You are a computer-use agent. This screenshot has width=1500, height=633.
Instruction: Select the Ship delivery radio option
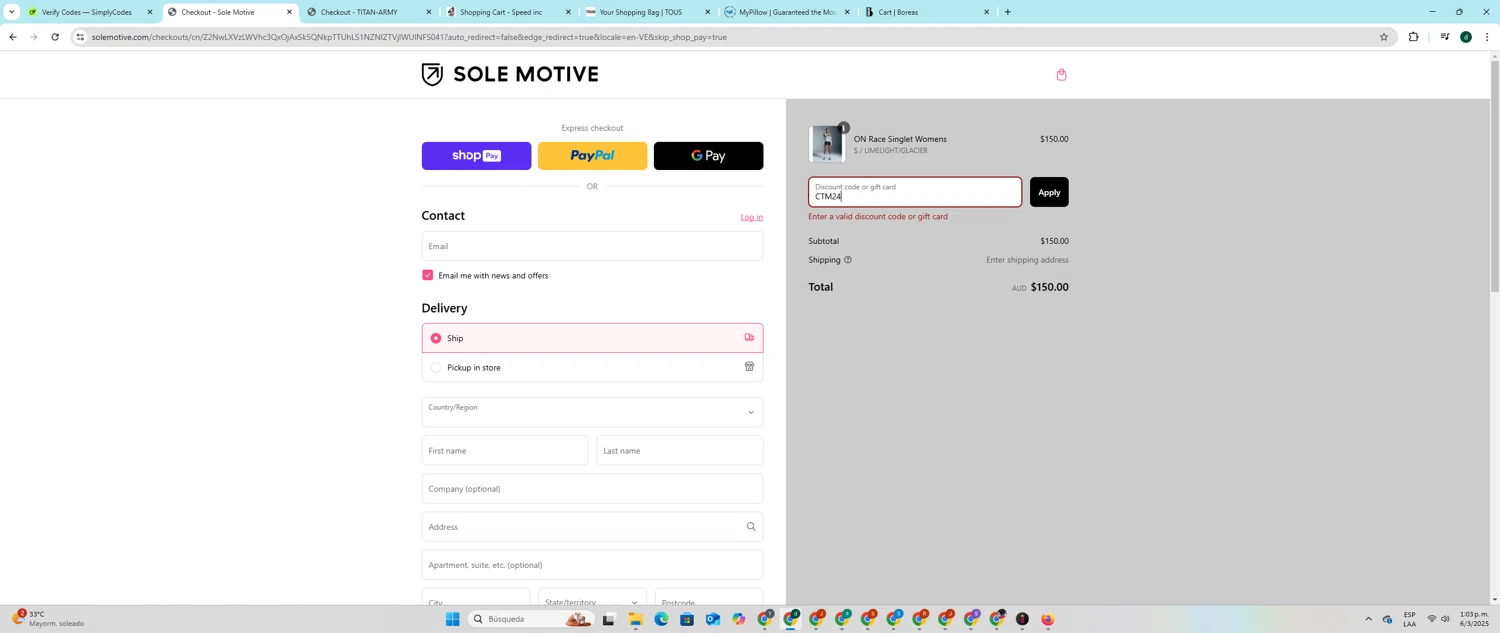436,338
